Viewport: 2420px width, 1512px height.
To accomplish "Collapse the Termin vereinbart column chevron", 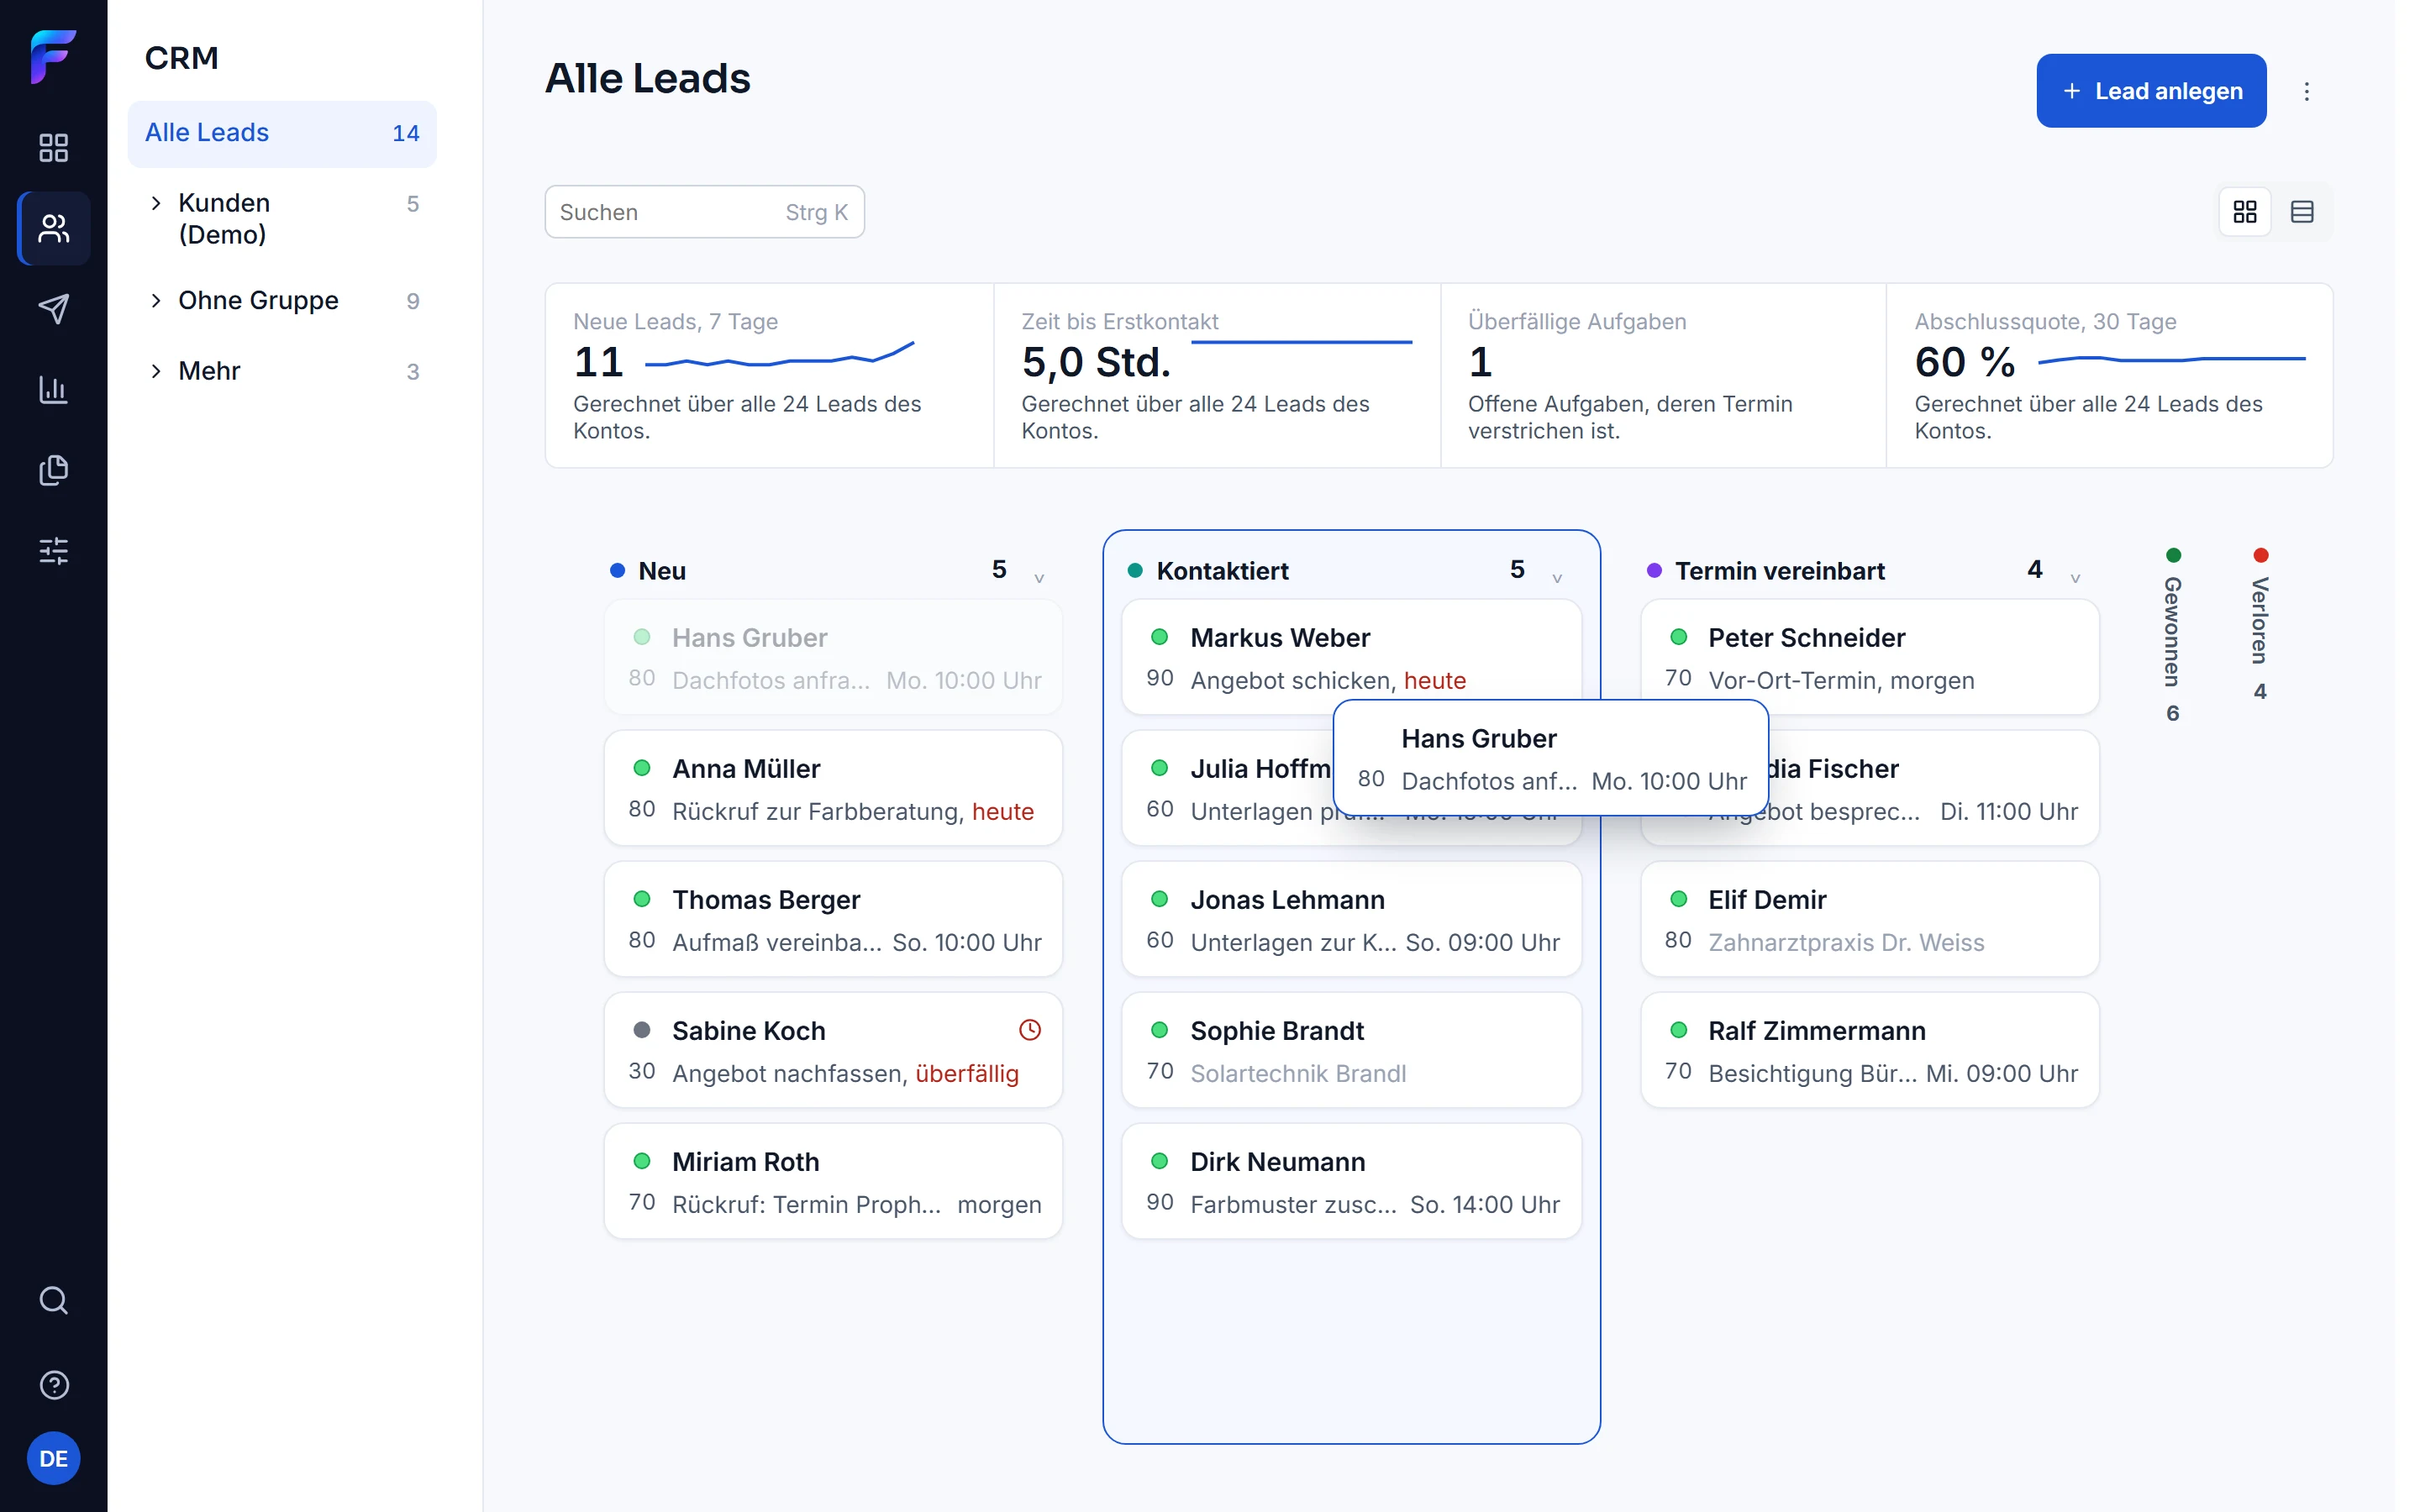I will [x=2075, y=578].
